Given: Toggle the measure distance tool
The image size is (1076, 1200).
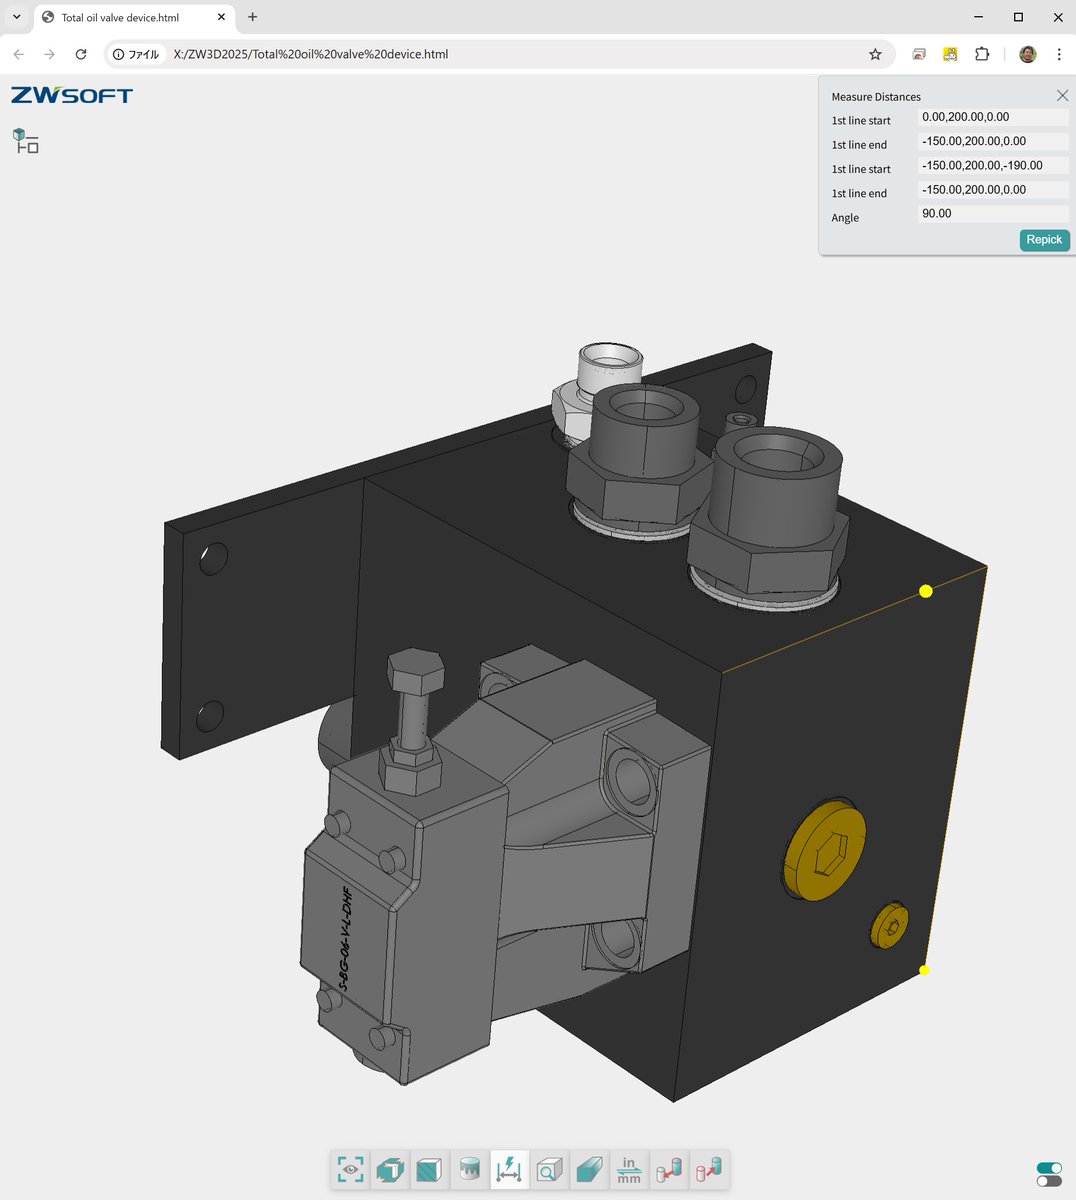Looking at the screenshot, I should 509,1169.
